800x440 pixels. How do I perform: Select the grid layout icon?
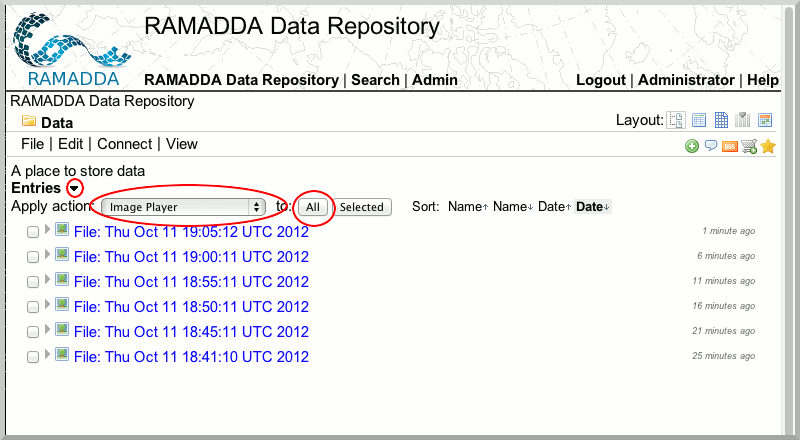721,121
